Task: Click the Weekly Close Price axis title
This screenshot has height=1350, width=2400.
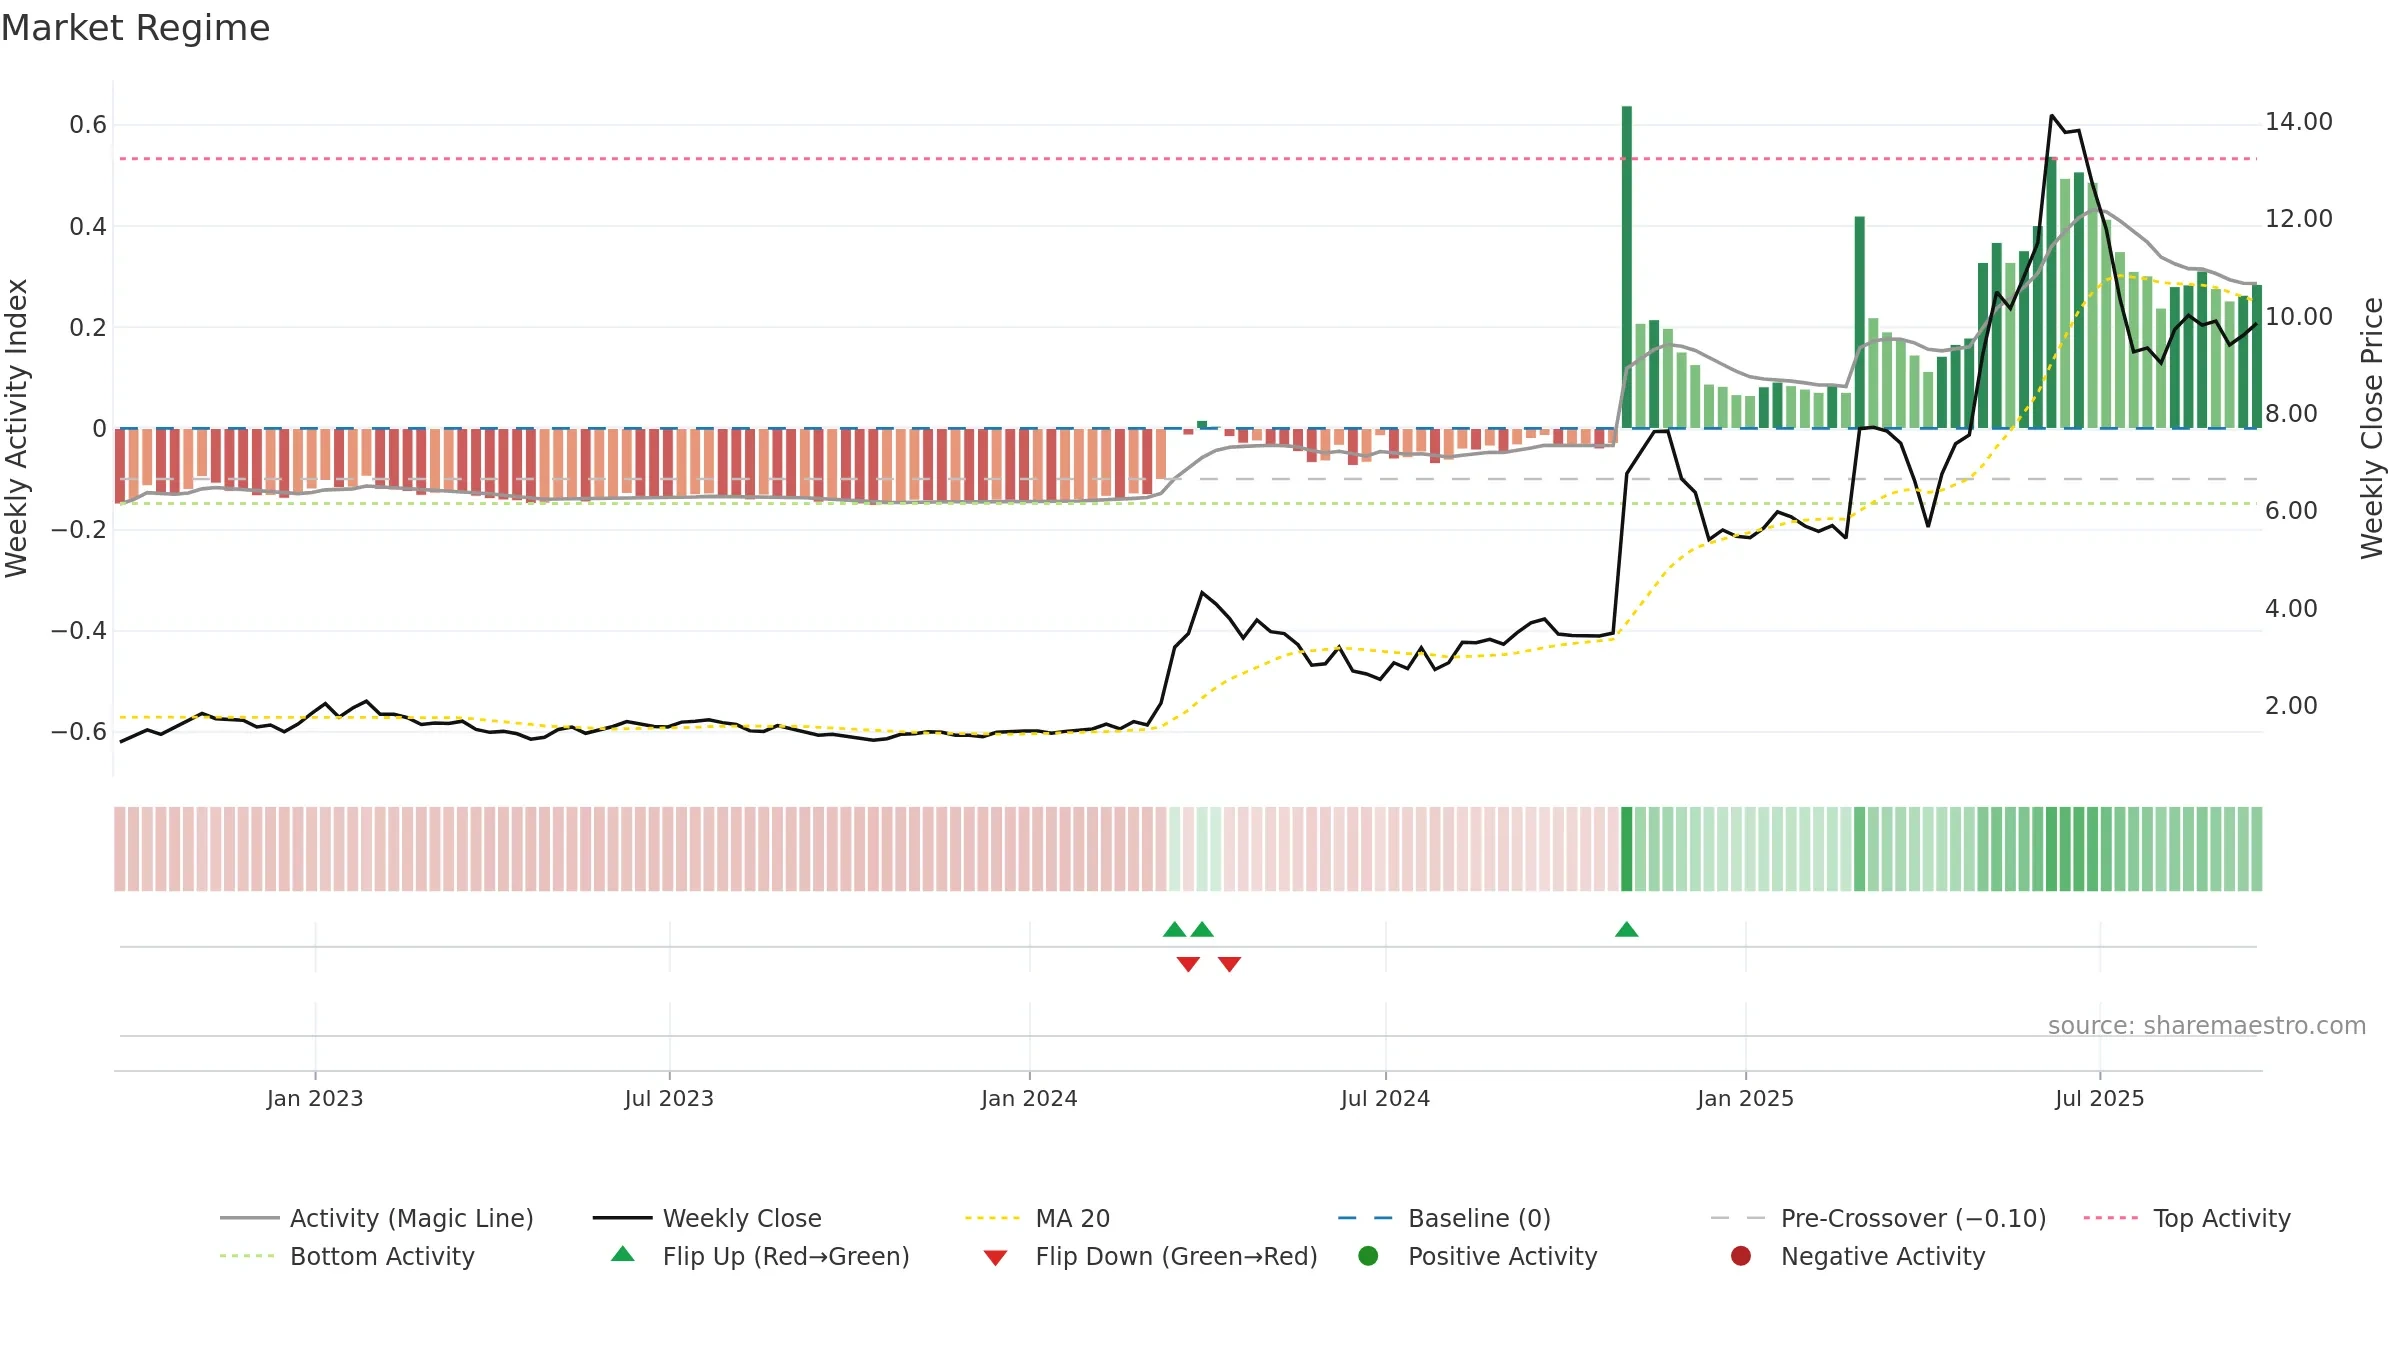Action: point(2372,428)
